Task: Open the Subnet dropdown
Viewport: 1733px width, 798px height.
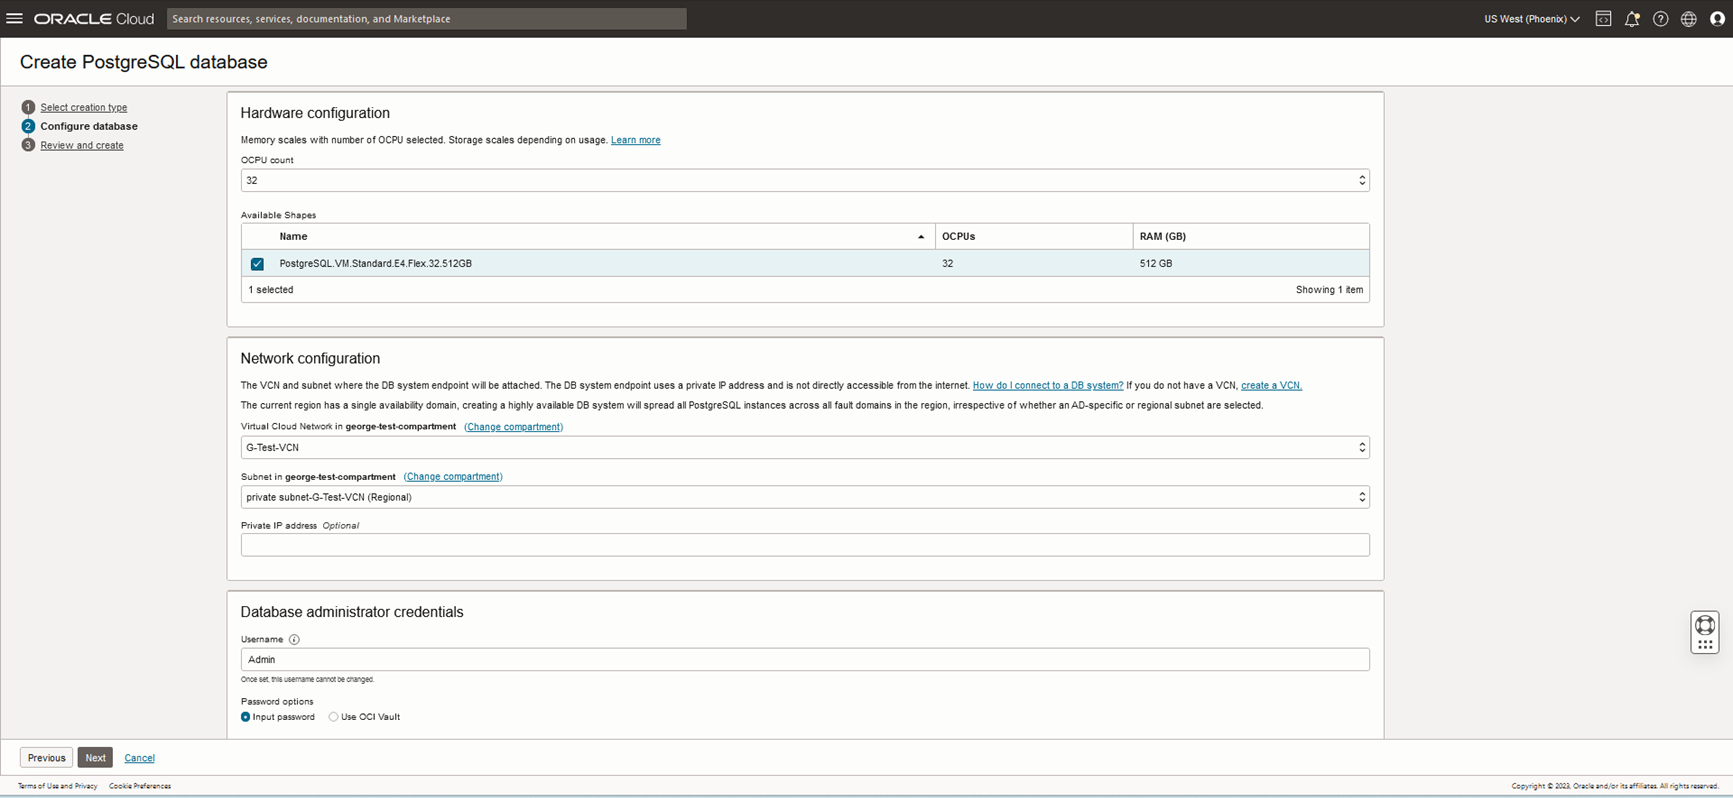Action: [805, 497]
